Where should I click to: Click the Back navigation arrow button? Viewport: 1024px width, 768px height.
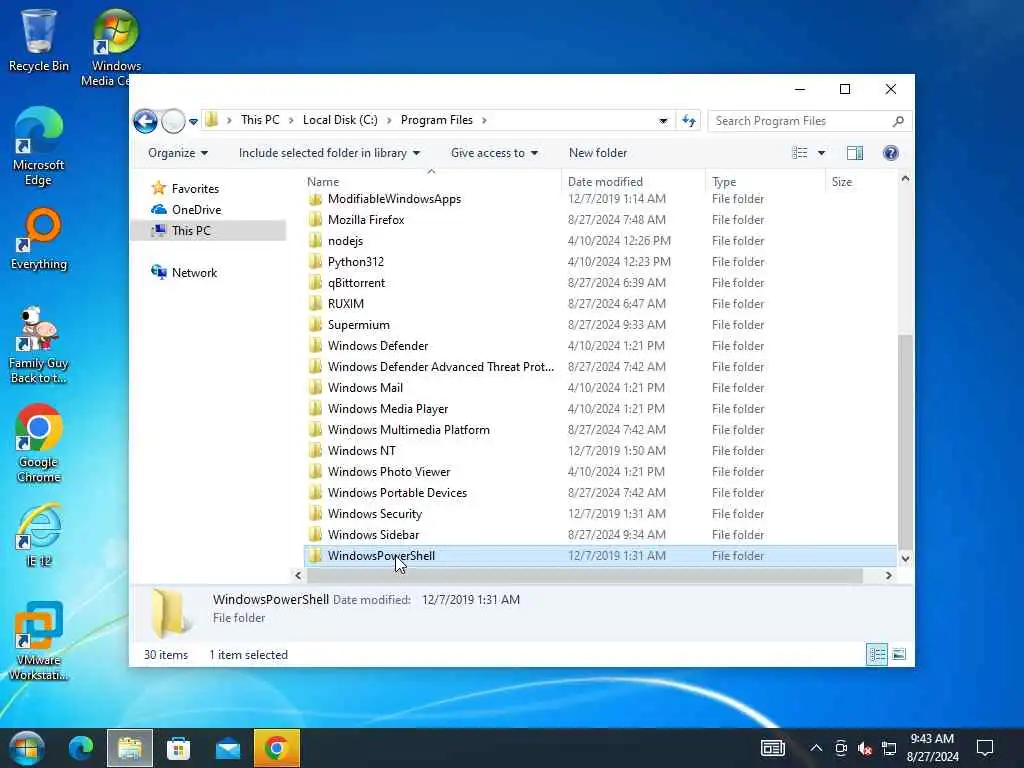[145, 121]
